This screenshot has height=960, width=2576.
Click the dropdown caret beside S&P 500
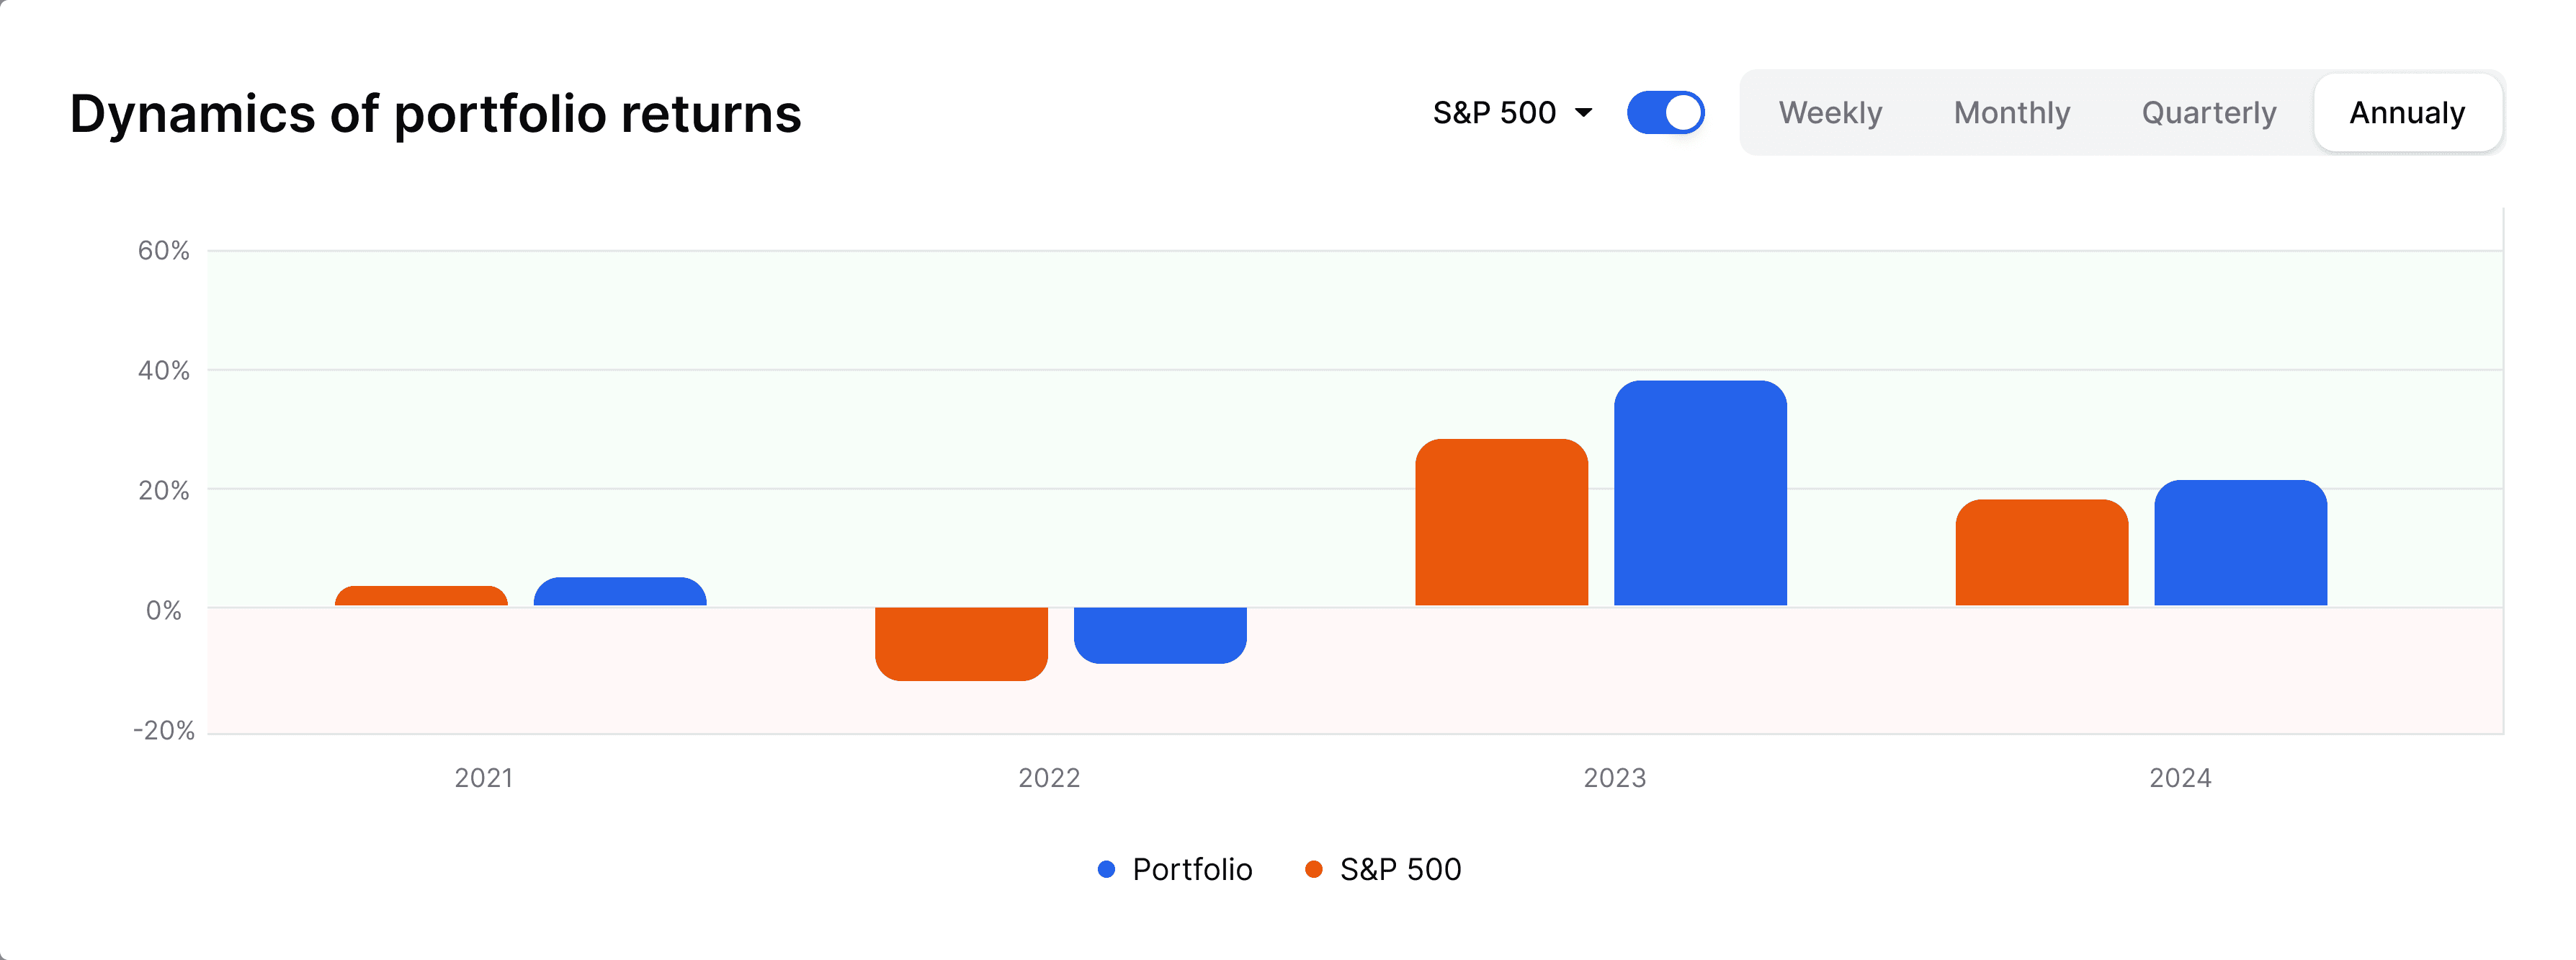pos(1583,113)
